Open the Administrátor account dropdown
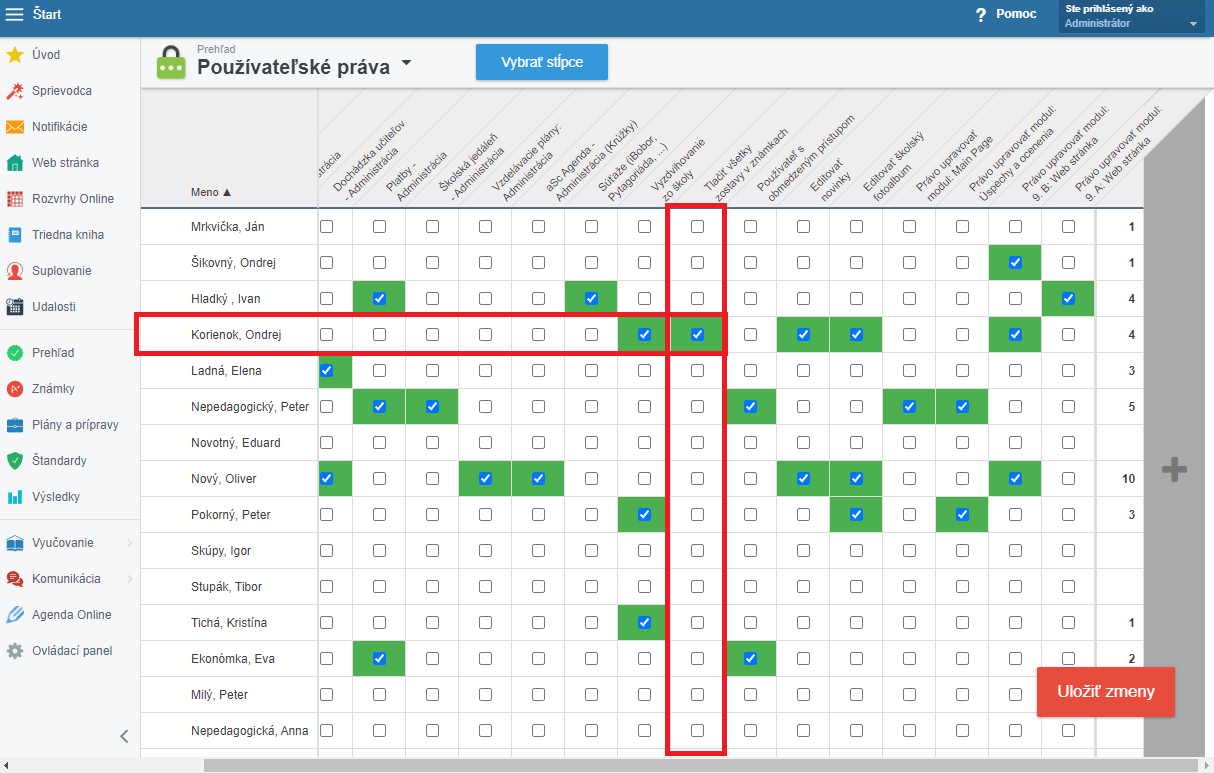Image resolution: width=1214 pixels, height=773 pixels. tap(1193, 24)
